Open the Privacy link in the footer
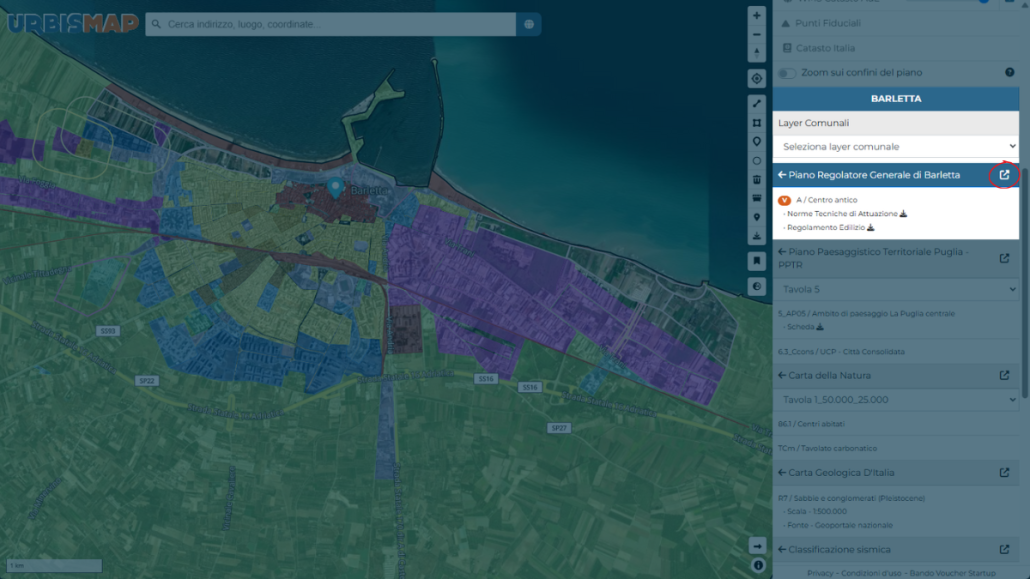Viewport: 1030px width, 579px height. click(820, 573)
